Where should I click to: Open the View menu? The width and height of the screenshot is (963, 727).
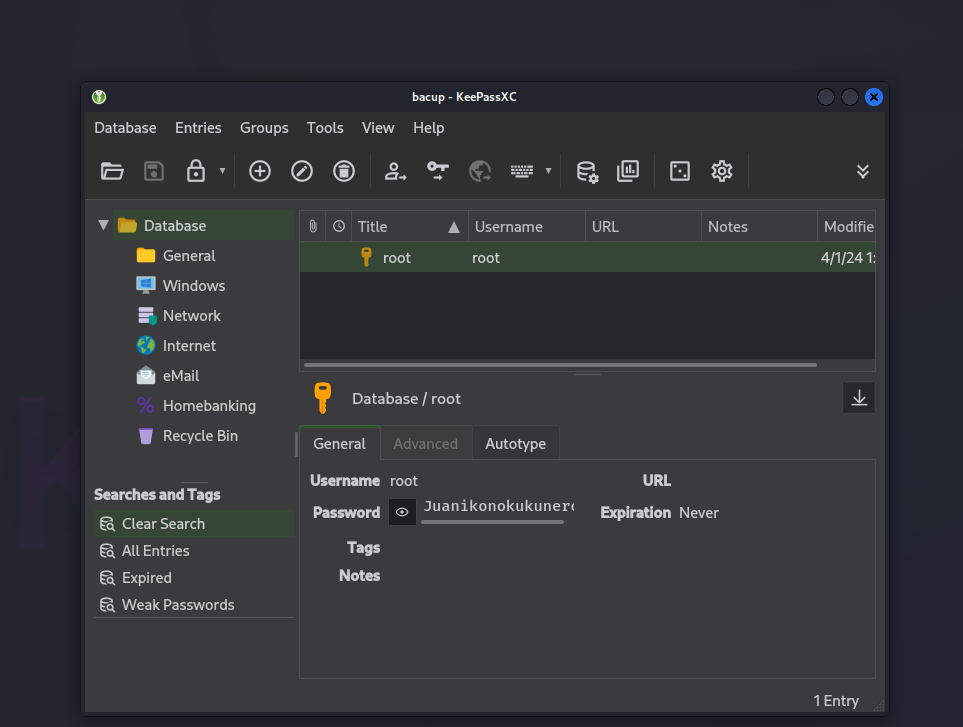pyautogui.click(x=378, y=128)
